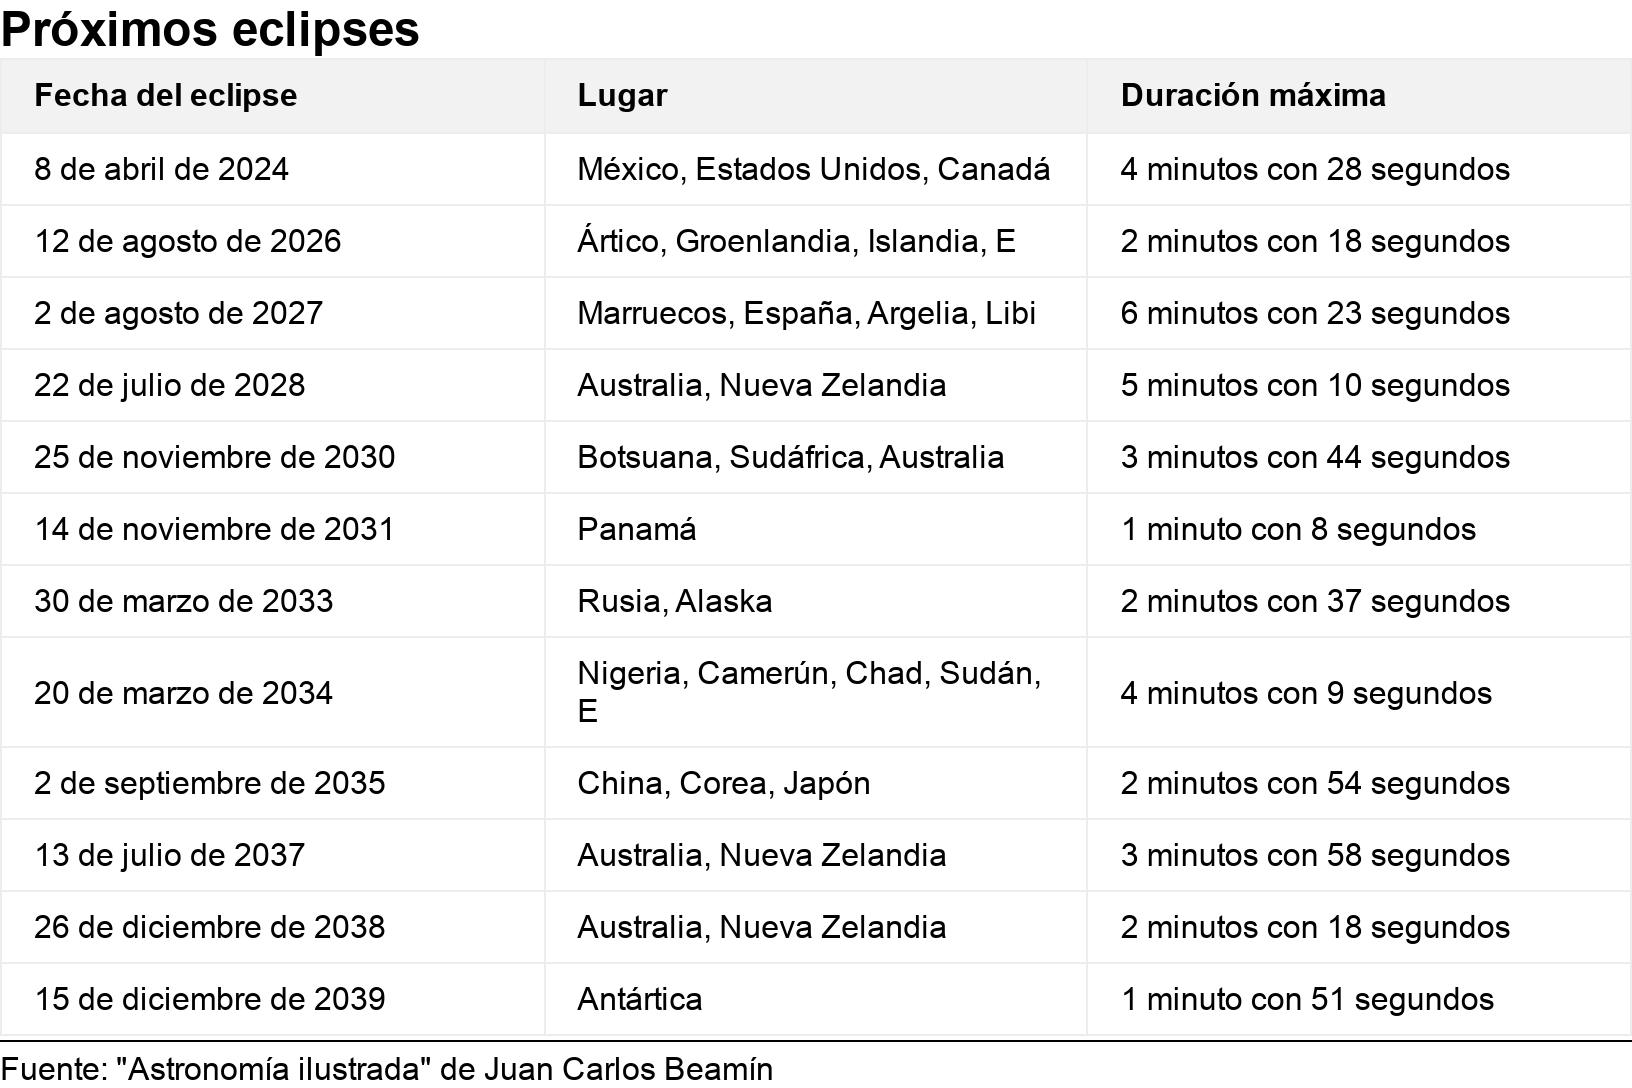Click the "1 minuto con 8 segundos" duration

[x=1298, y=529]
